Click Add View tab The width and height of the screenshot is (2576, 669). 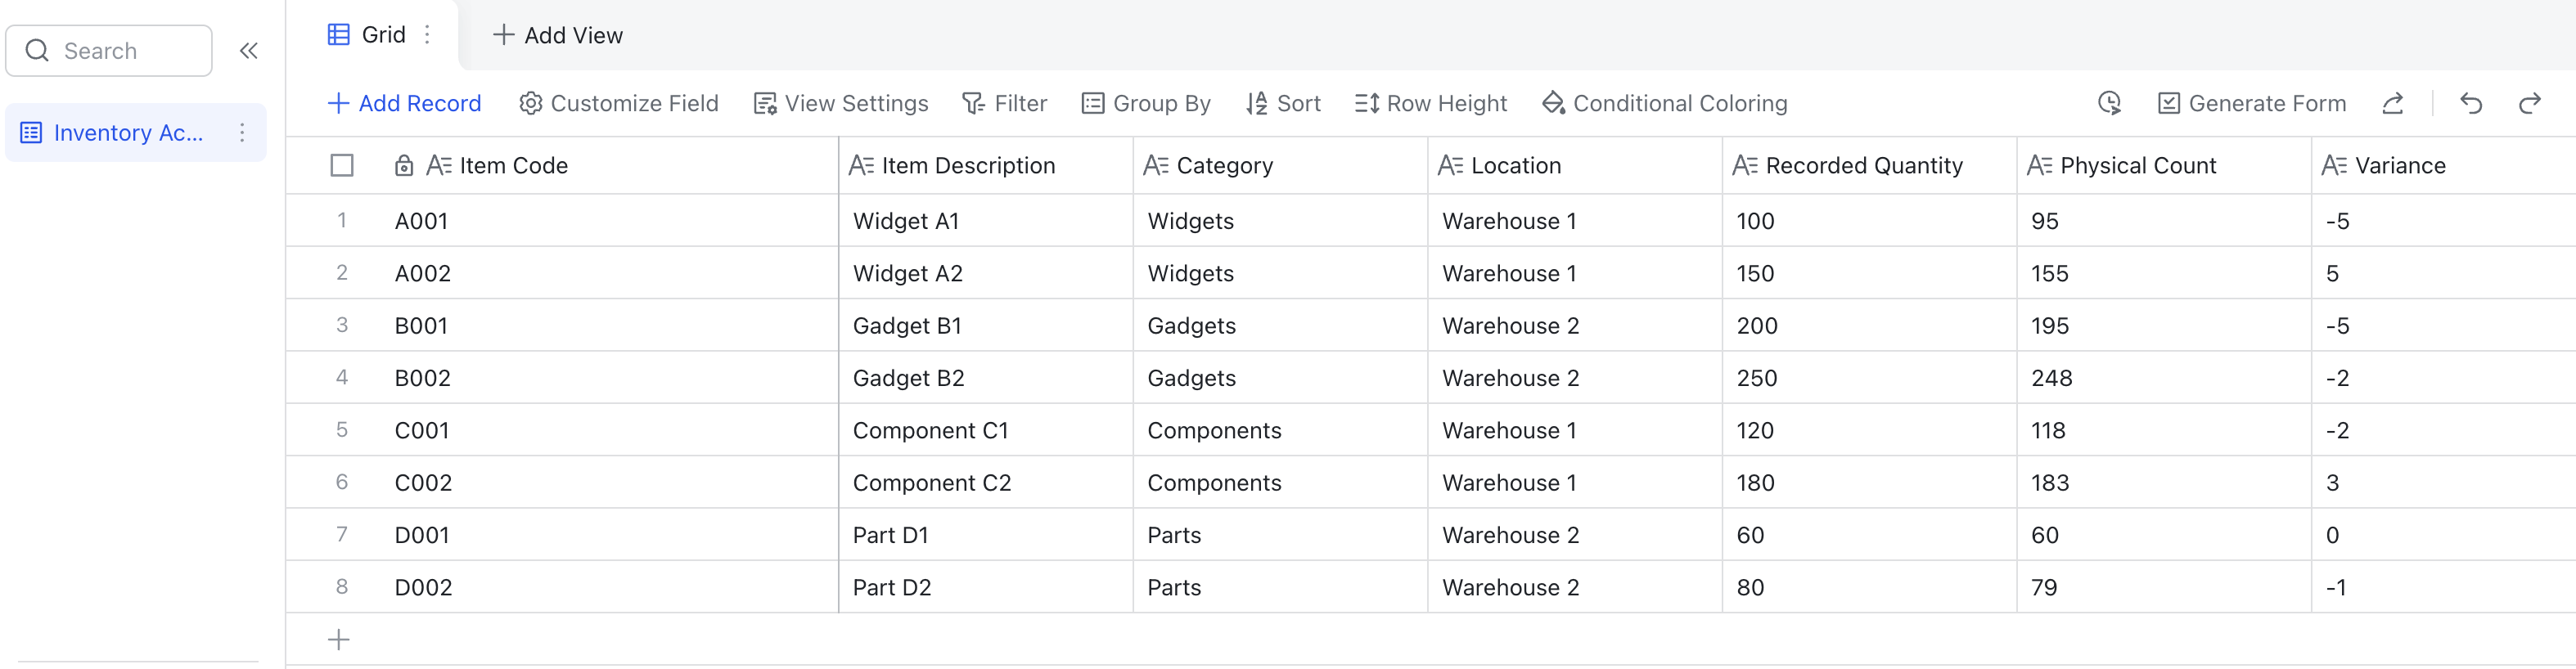pyautogui.click(x=558, y=35)
